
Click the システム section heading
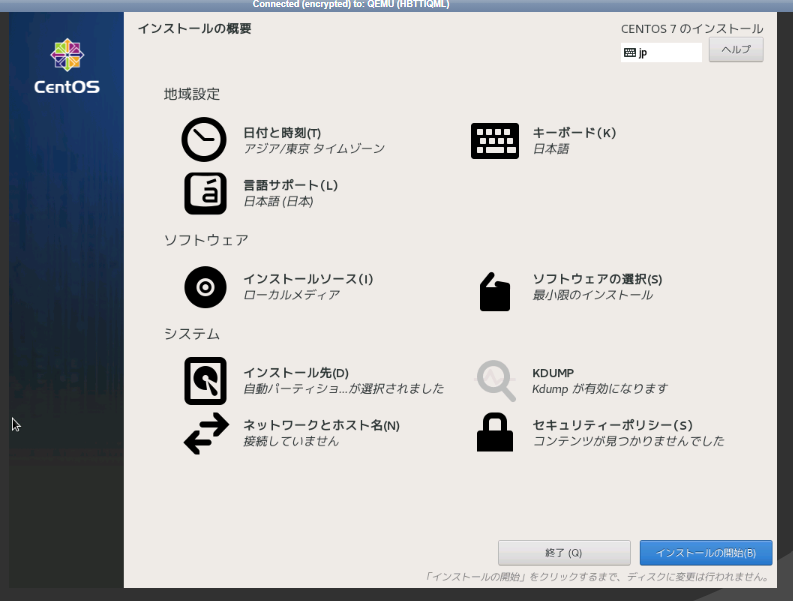192,334
